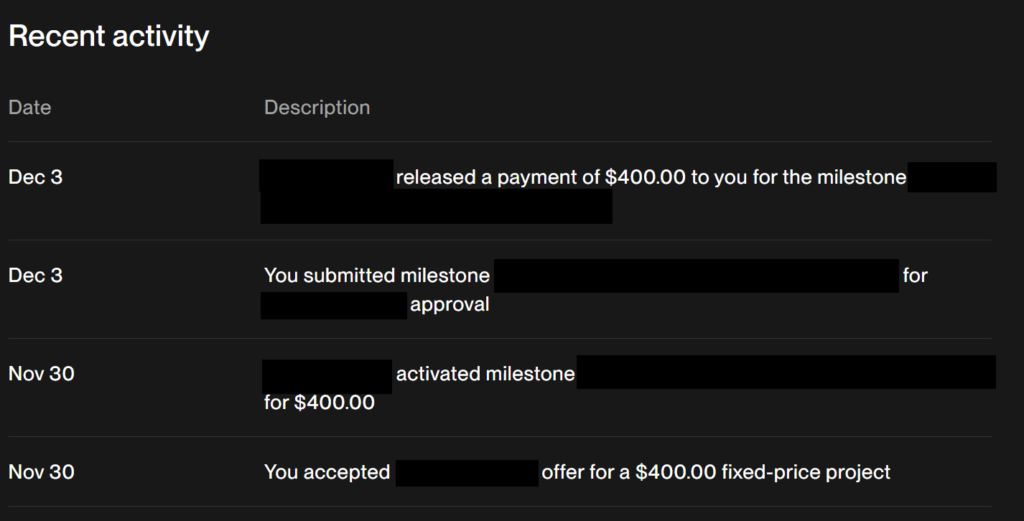This screenshot has height=521, width=1024.
Task: Select the Dec 3 date of the payment released row
Action: pos(35,177)
